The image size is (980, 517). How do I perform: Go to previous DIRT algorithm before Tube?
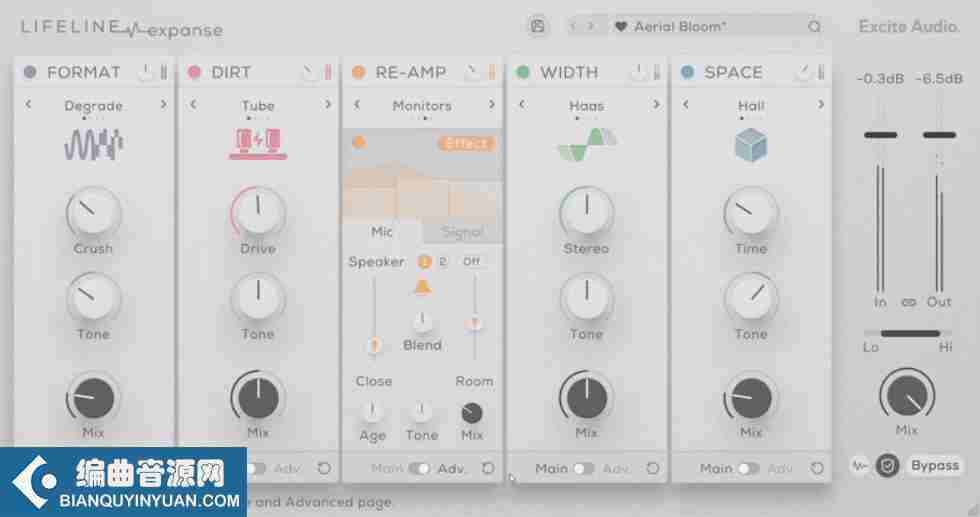point(192,104)
